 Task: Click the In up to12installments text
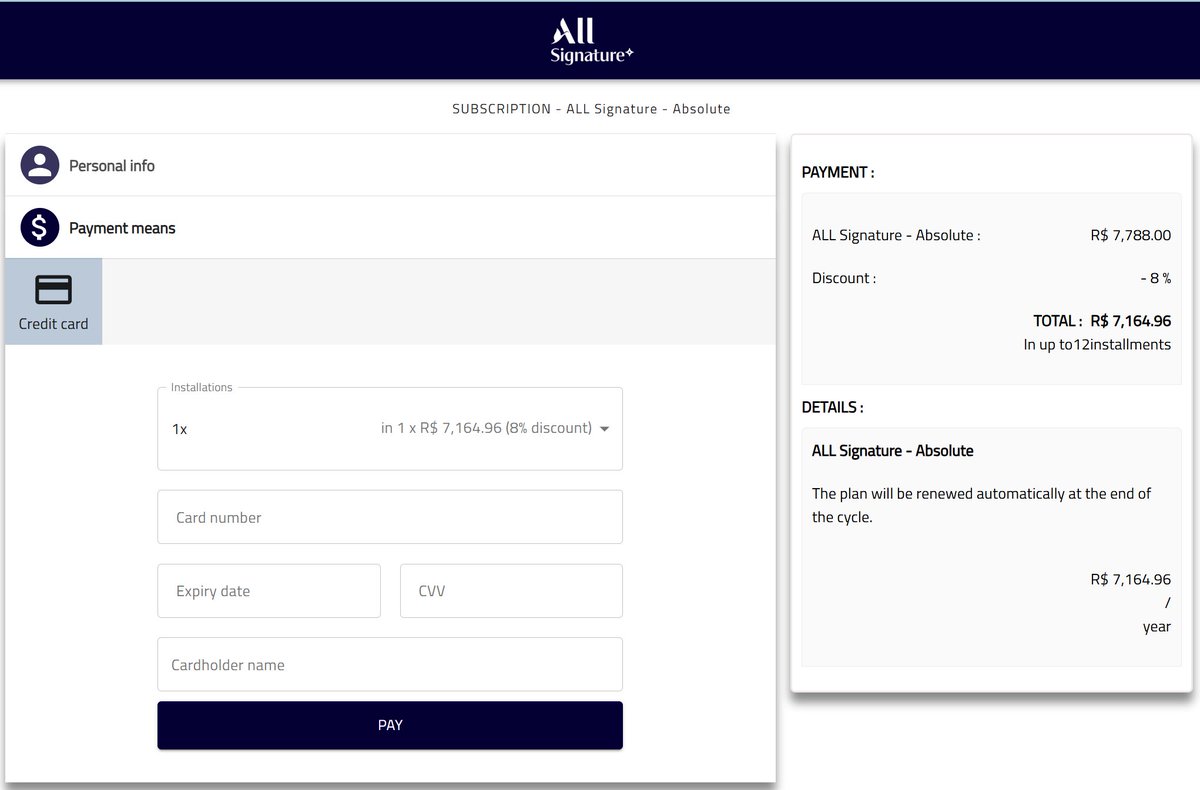(1097, 344)
